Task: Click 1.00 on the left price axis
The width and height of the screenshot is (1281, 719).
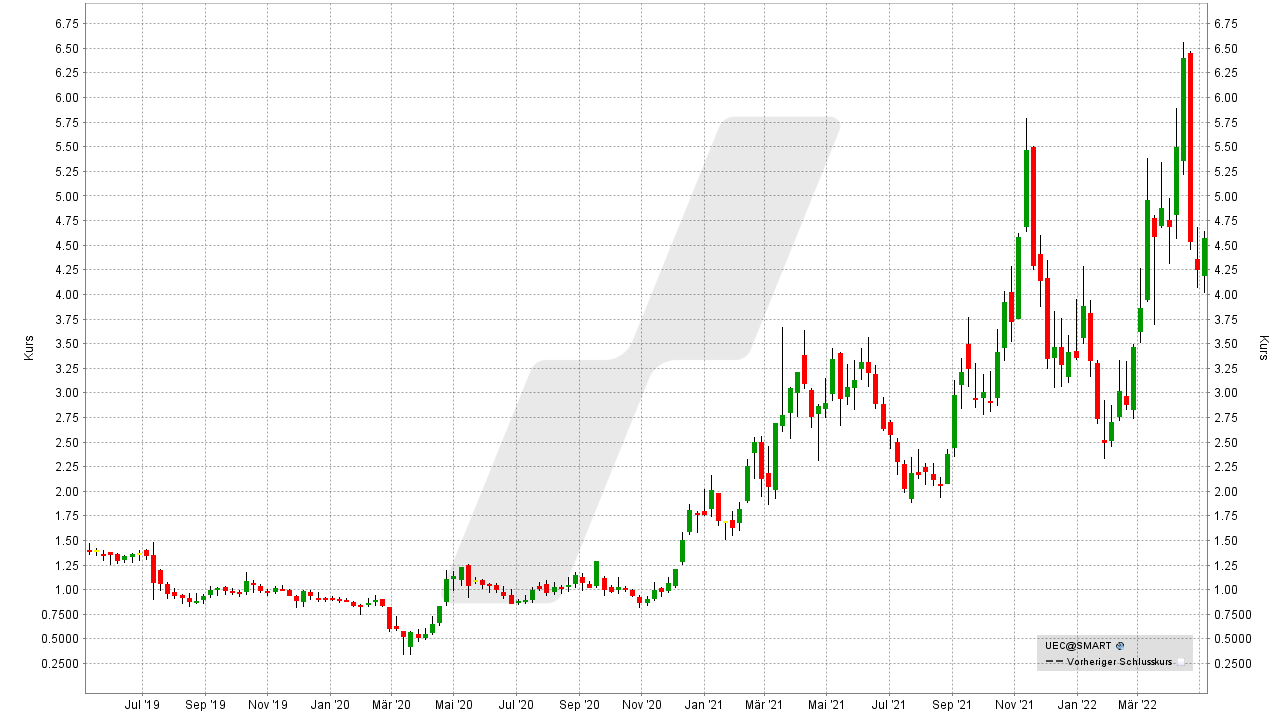Action: click(66, 590)
